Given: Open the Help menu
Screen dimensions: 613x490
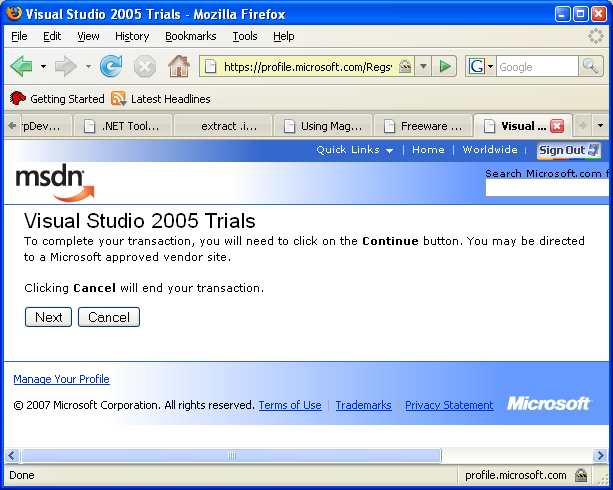Looking at the screenshot, I should coord(284,36).
